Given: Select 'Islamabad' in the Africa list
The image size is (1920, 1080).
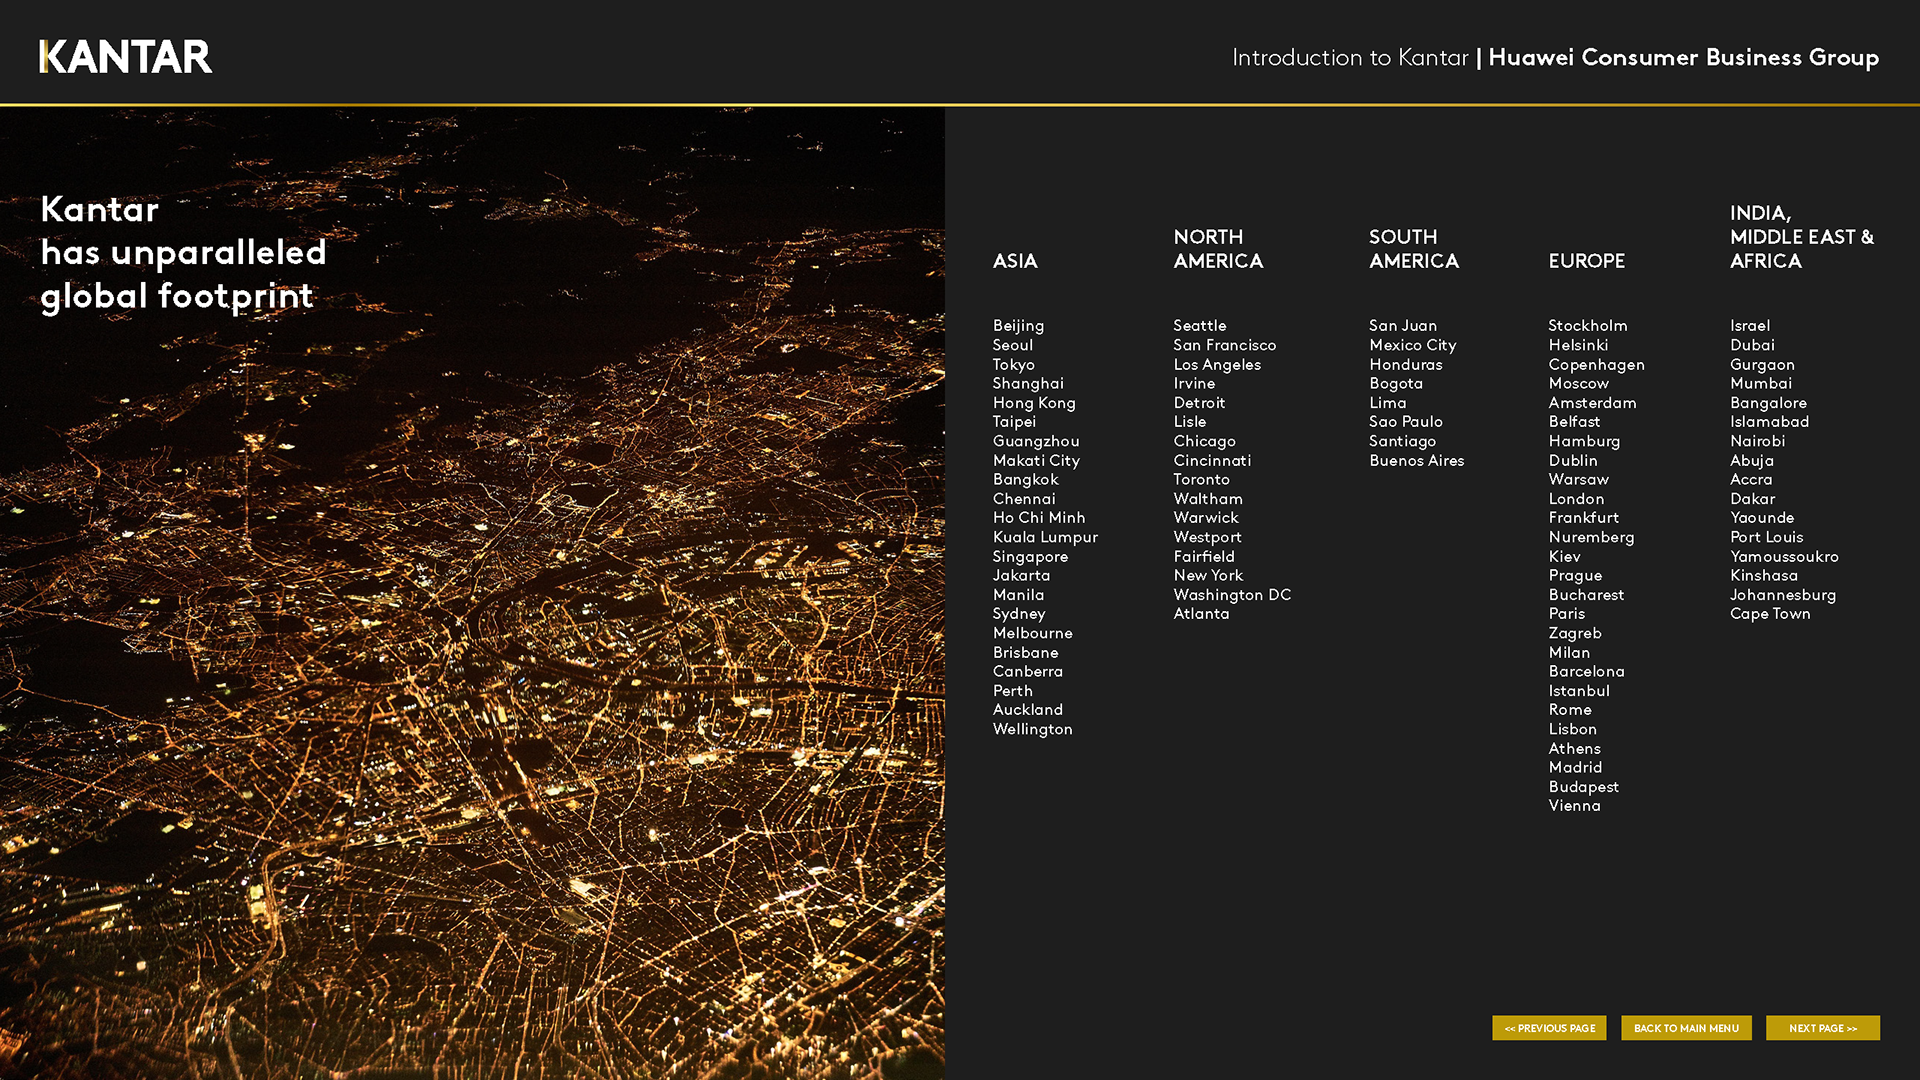Looking at the screenshot, I should click(1770, 422).
